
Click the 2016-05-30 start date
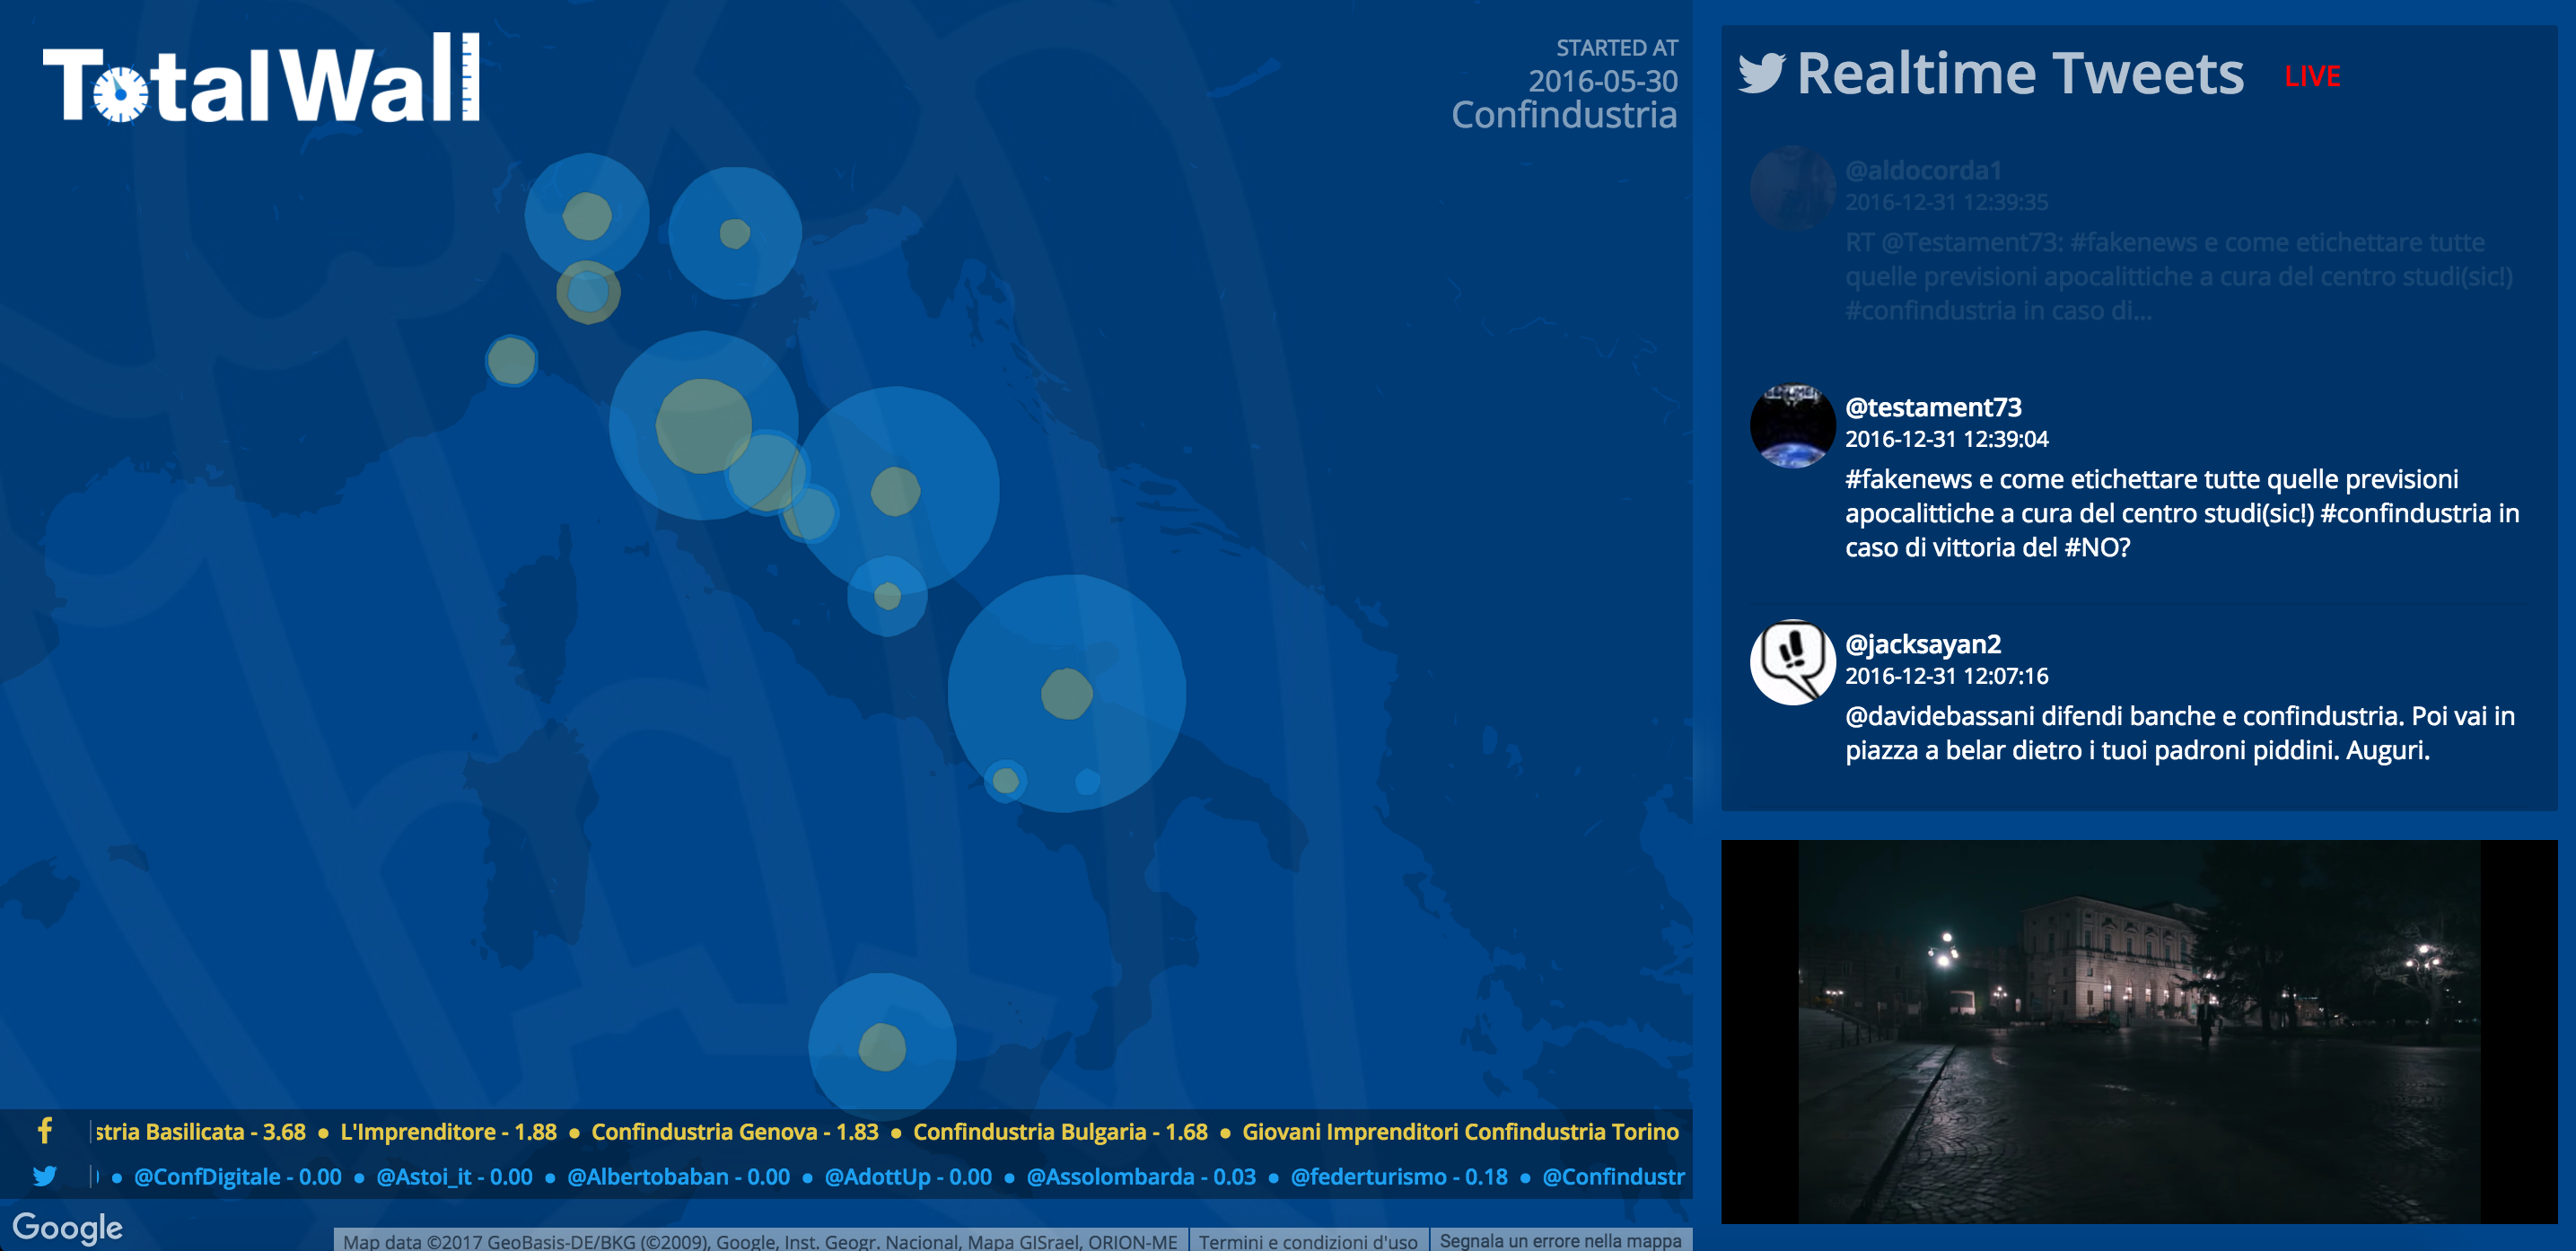pos(1603,81)
